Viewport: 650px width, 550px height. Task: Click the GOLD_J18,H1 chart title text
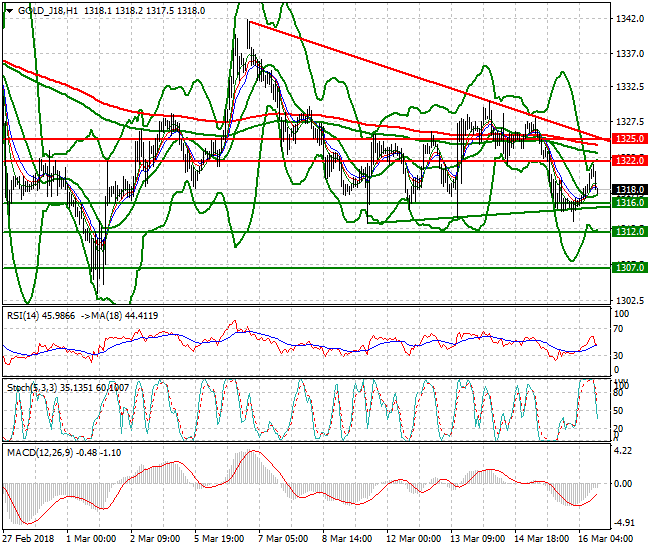click(48, 11)
